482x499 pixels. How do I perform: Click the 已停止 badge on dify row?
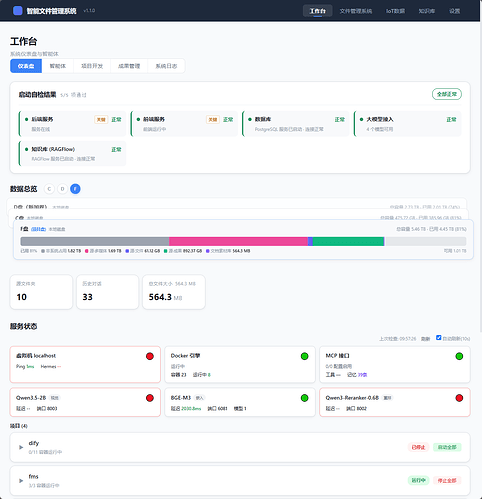[x=418, y=447]
